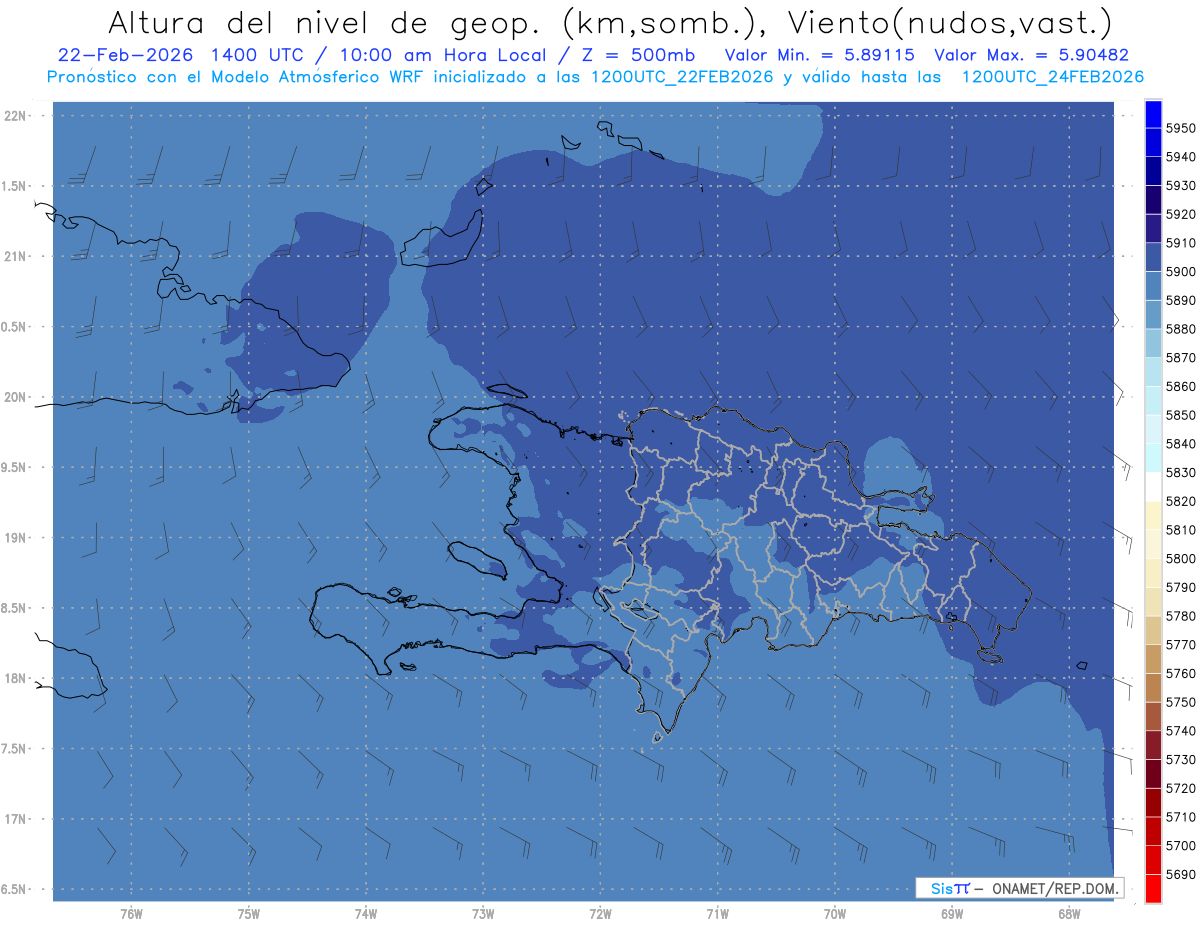Click the '19N' latitude axis label
The height and width of the screenshot is (927, 1200).
(x=15, y=537)
